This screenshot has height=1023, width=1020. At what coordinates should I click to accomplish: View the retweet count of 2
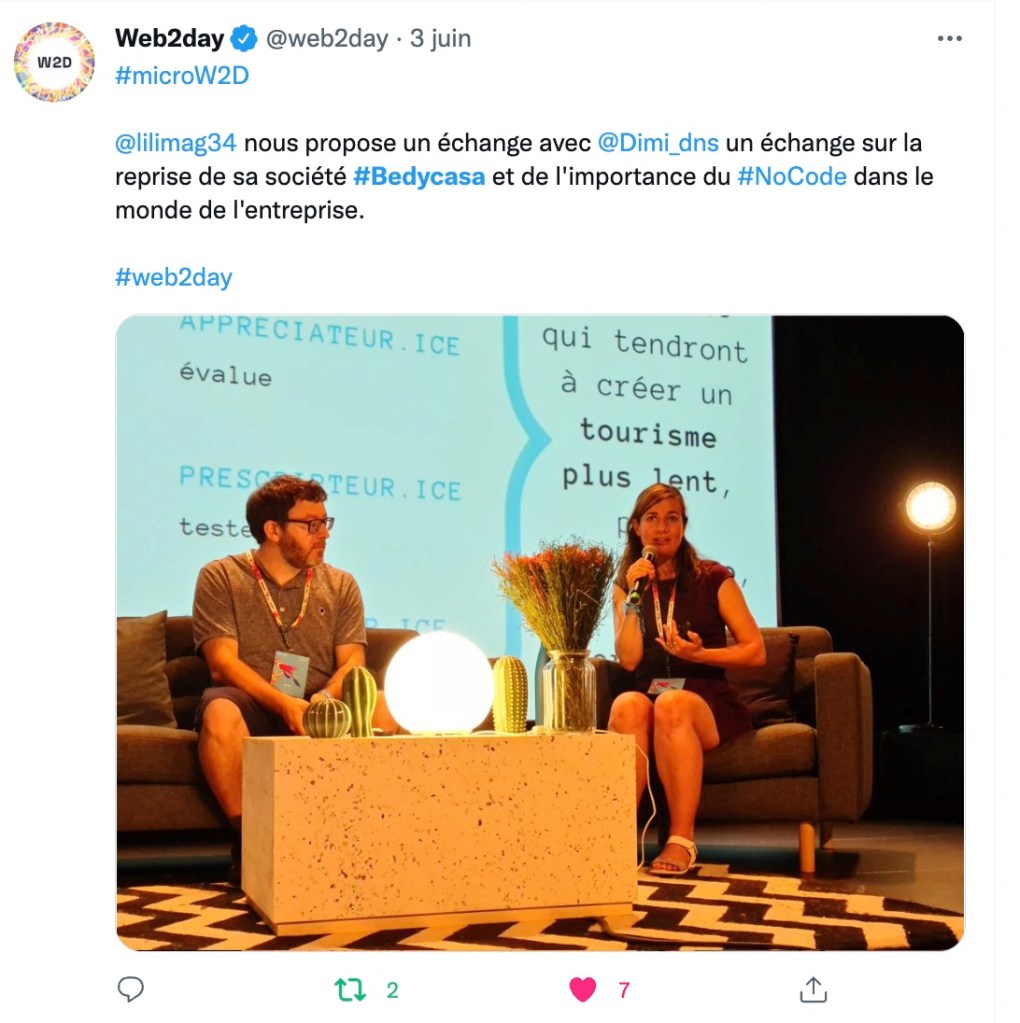pyautogui.click(x=392, y=990)
